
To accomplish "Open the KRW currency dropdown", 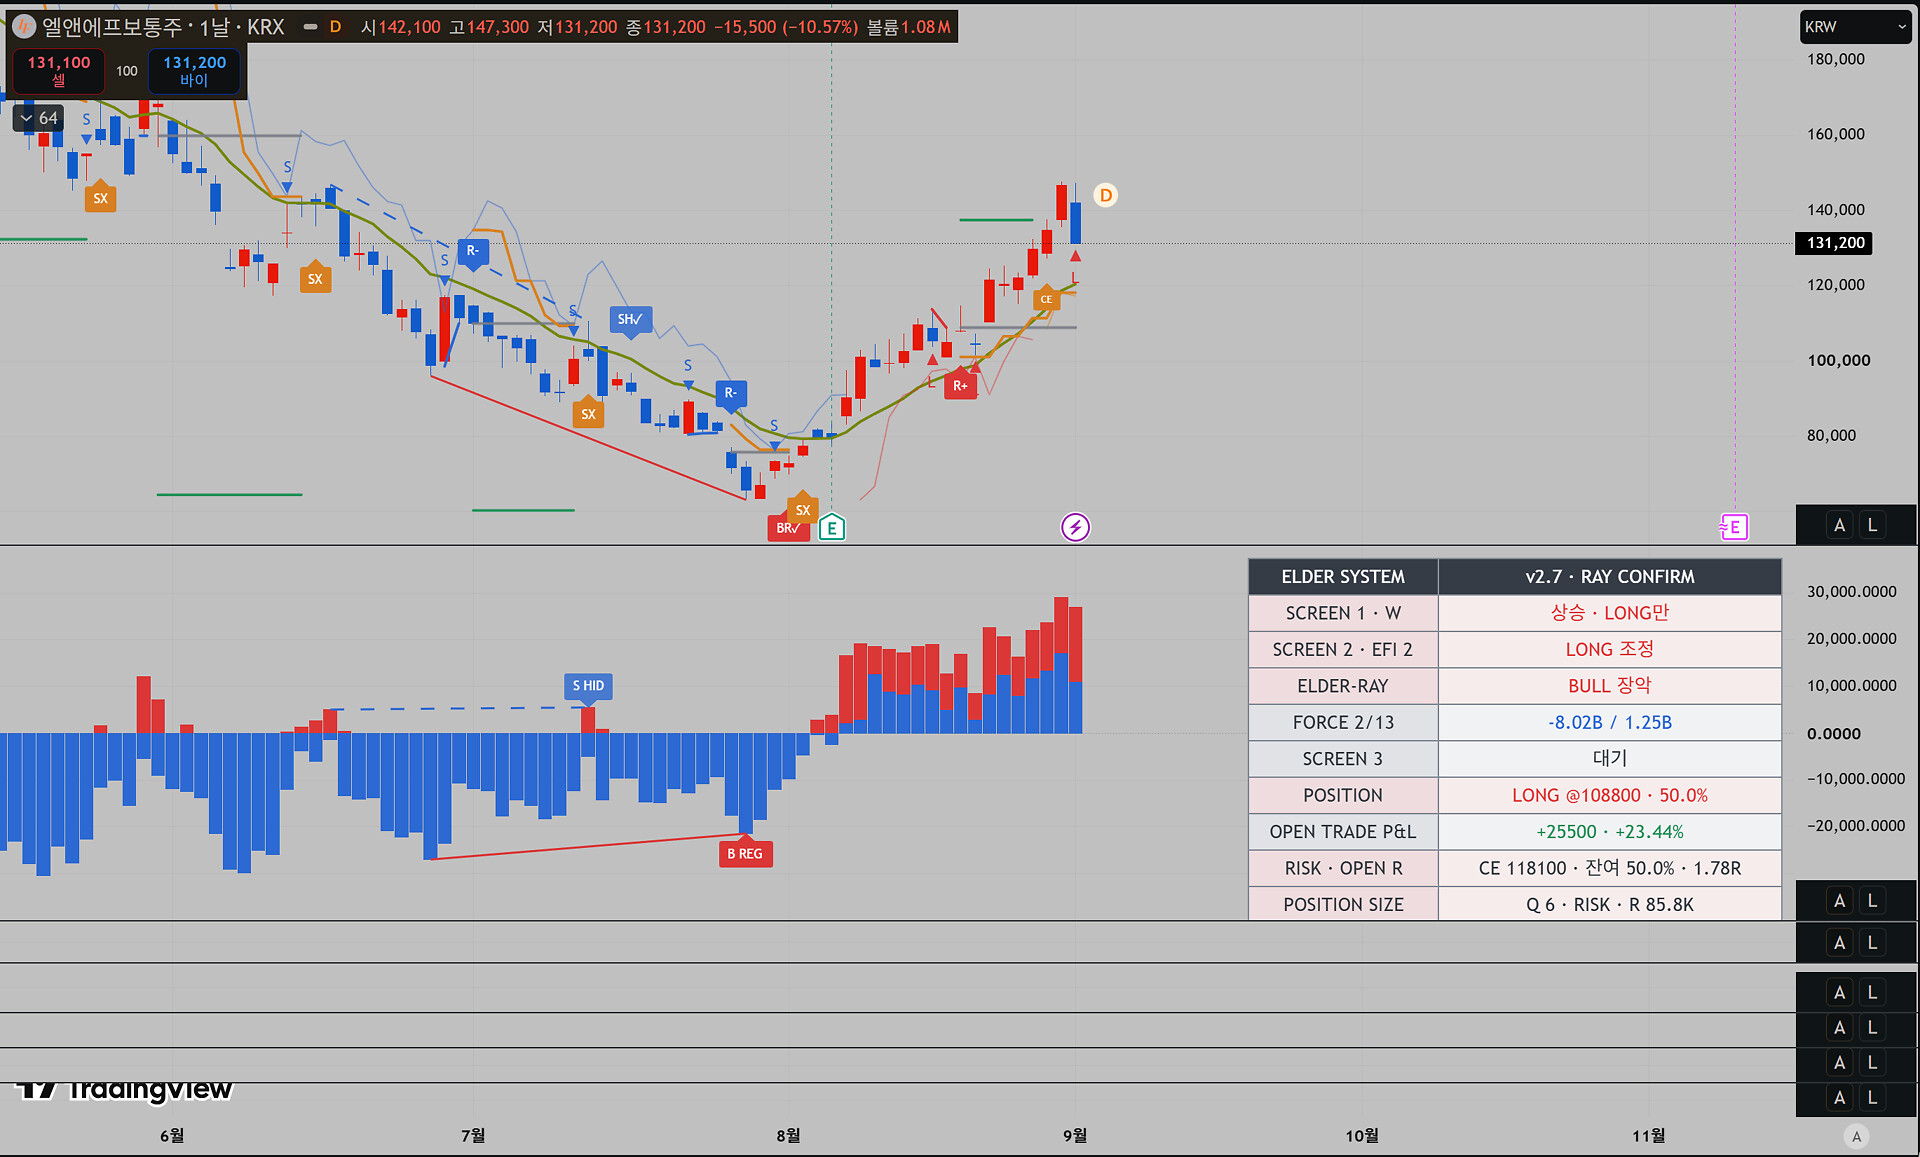I will [x=1855, y=27].
